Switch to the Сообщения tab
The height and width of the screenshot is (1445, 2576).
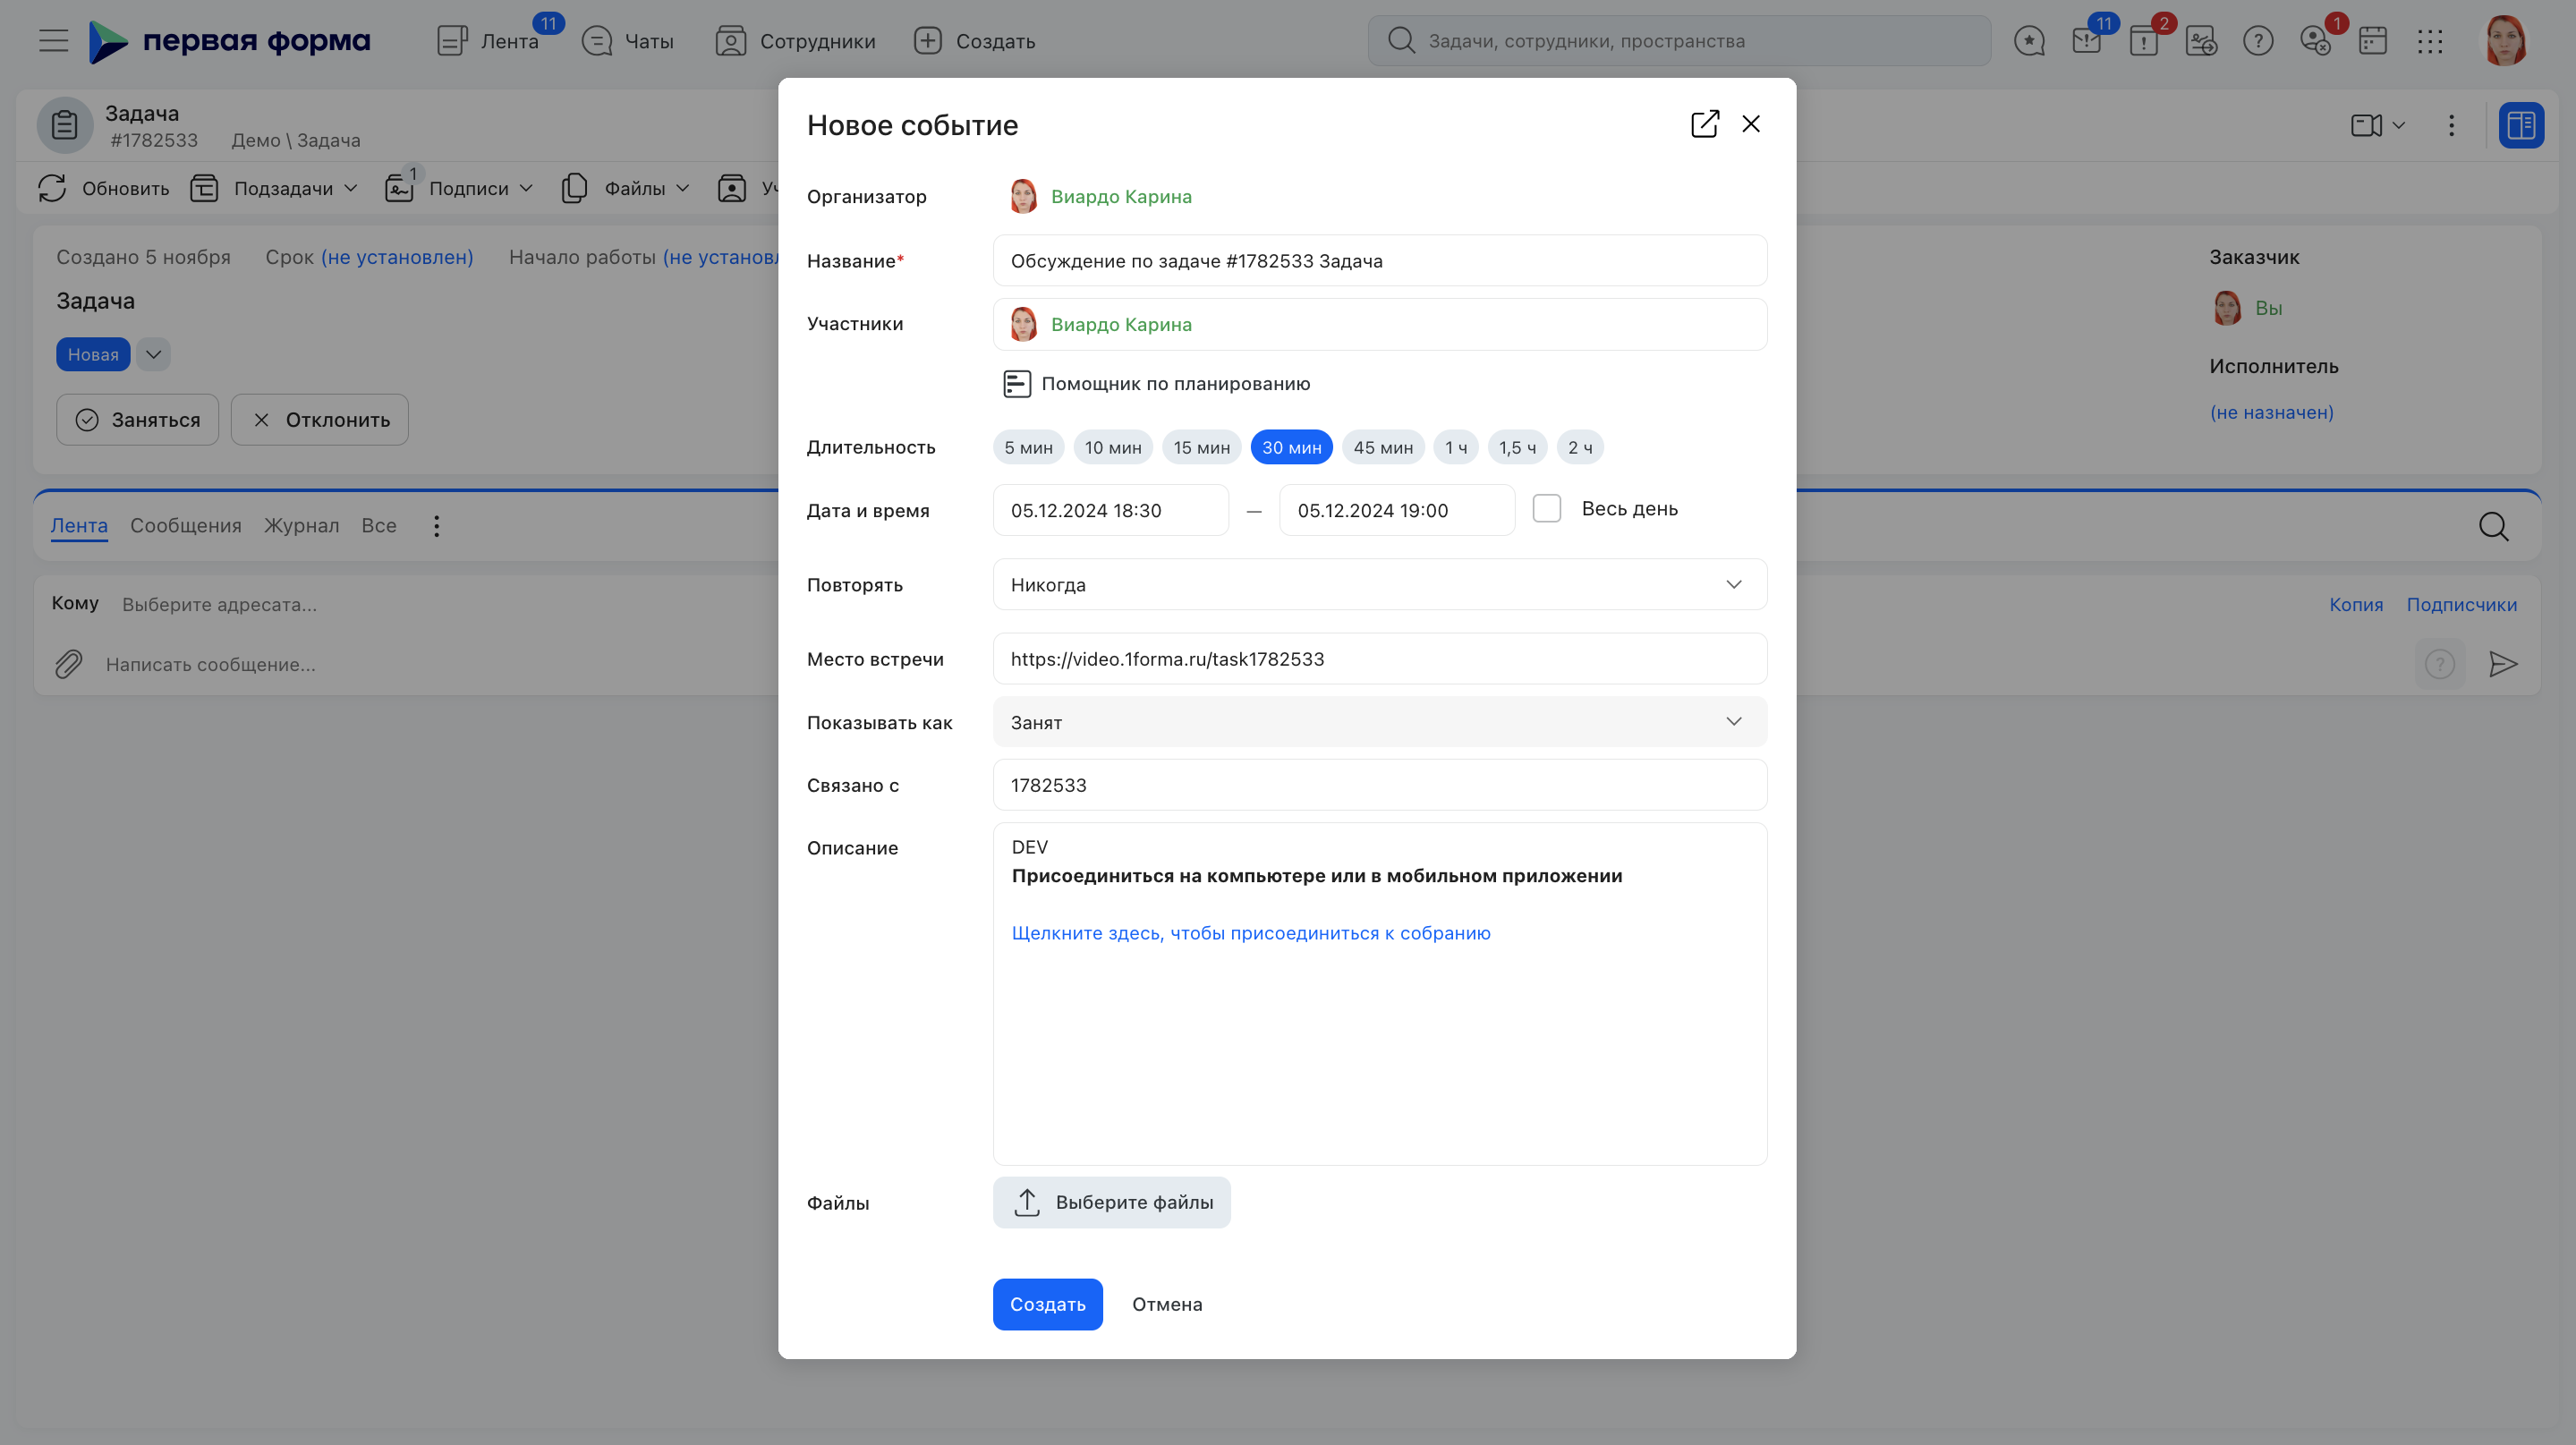(x=186, y=525)
